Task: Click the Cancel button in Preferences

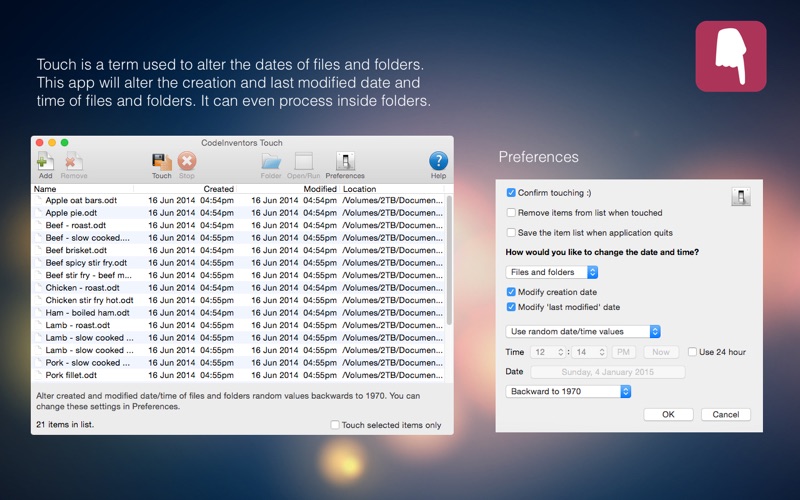Action: pos(725,414)
